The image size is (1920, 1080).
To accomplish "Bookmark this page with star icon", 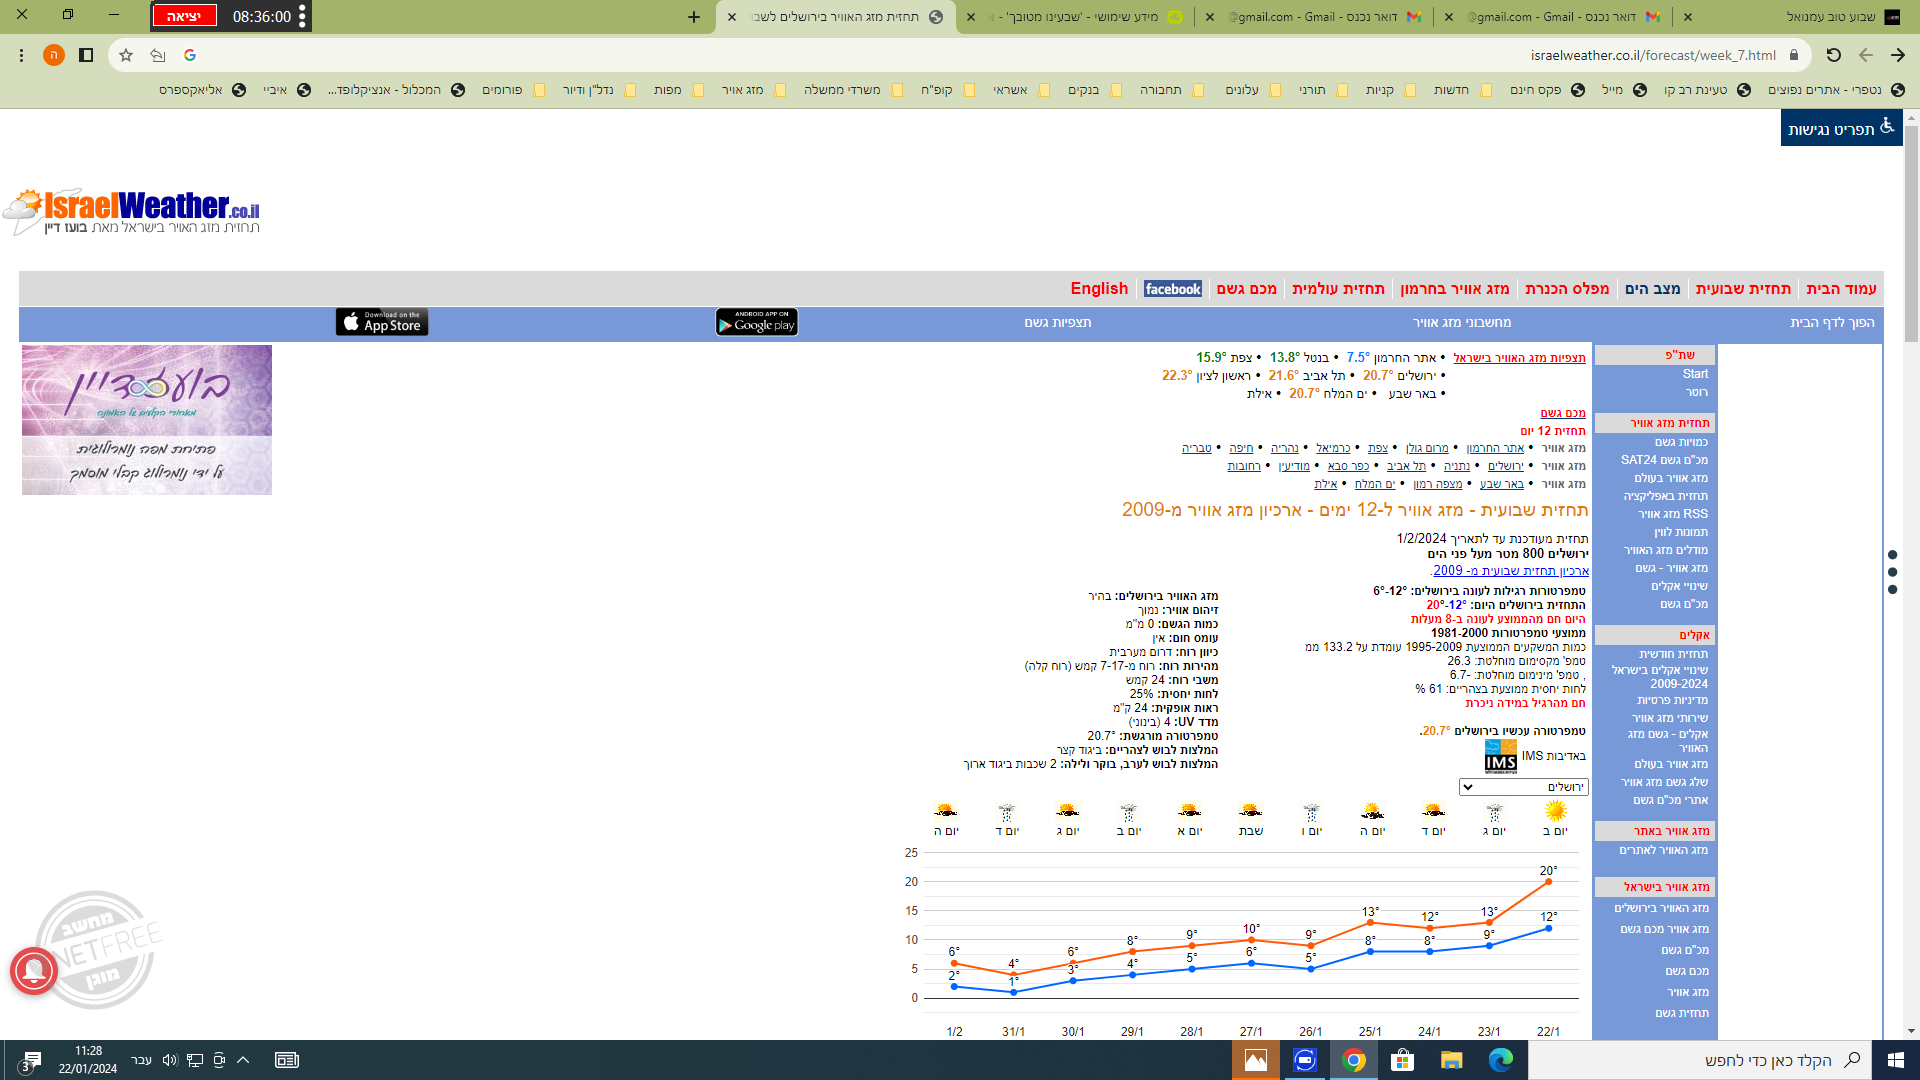I will click(x=126, y=55).
